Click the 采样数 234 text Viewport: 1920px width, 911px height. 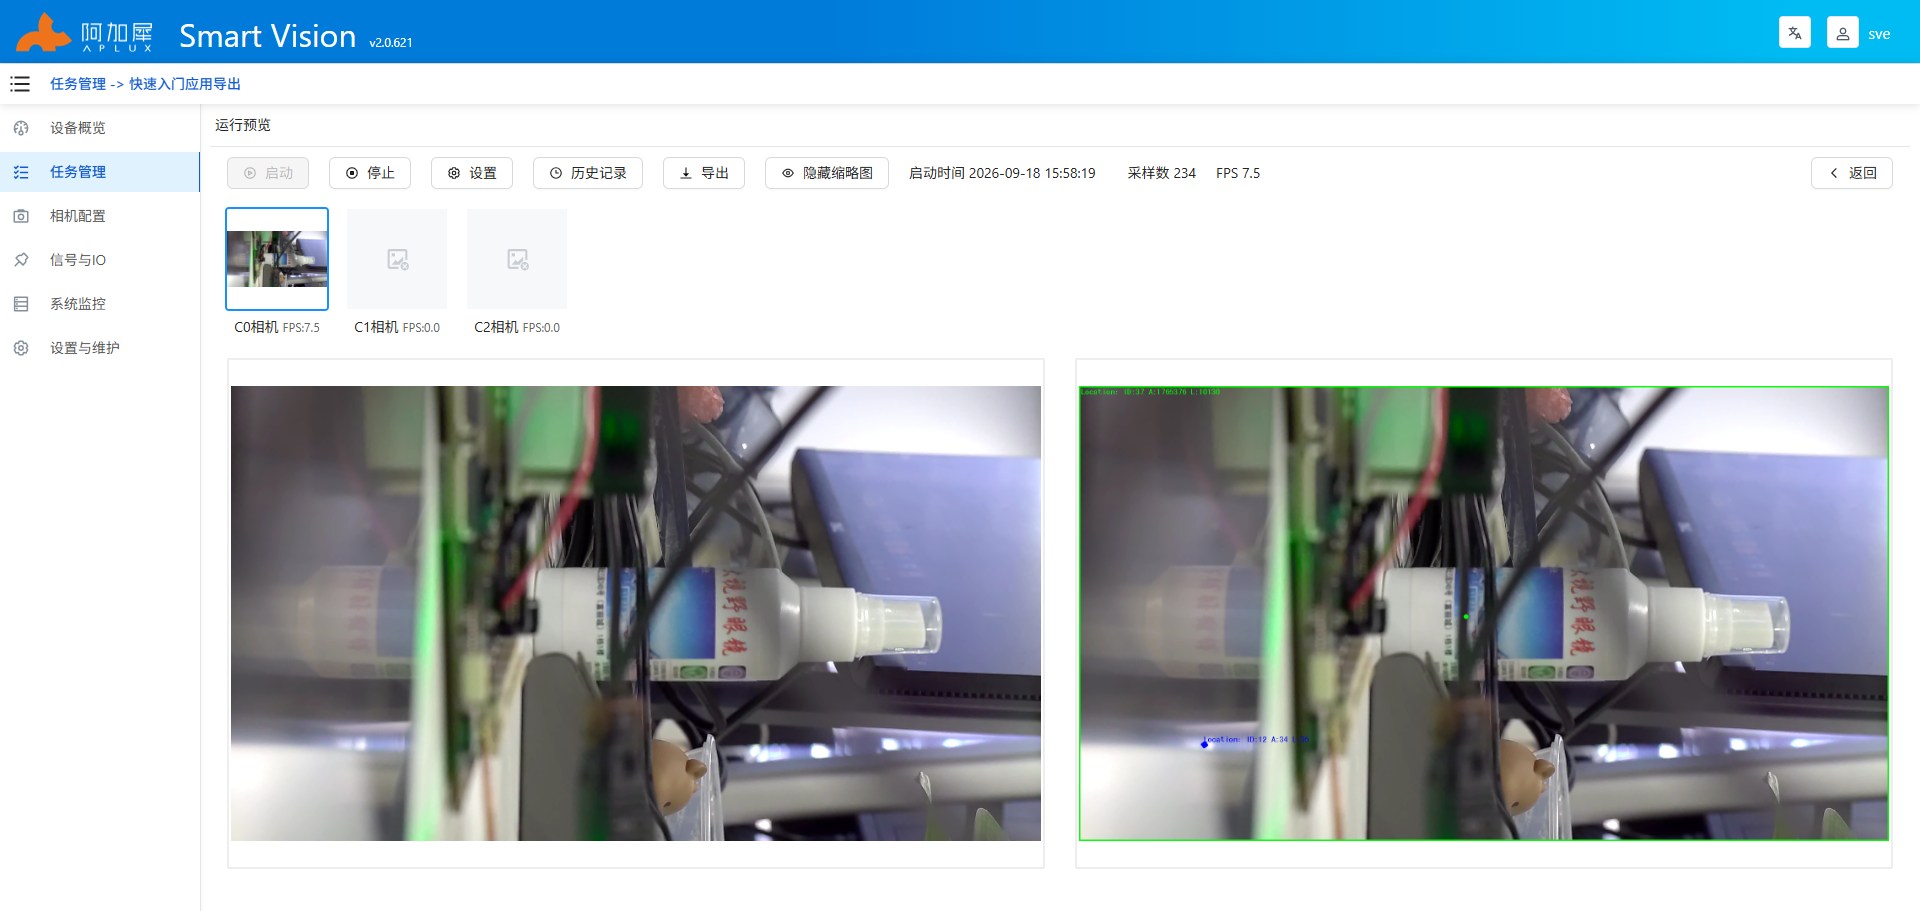pos(1162,173)
